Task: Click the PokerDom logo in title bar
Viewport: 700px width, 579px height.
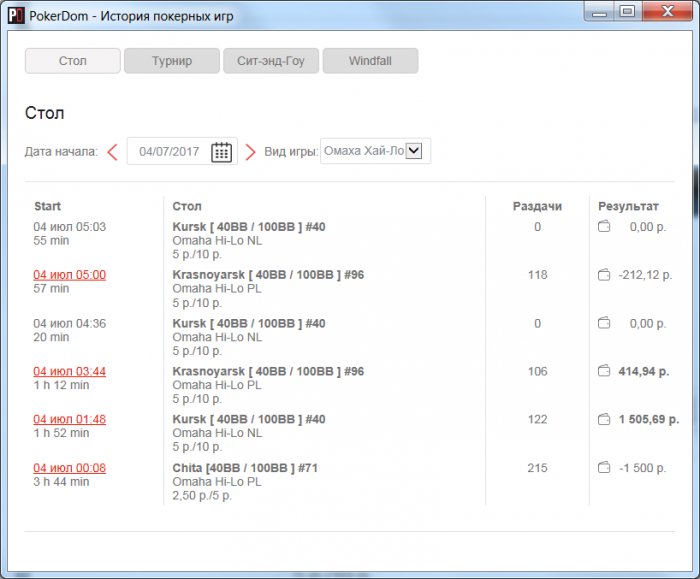Action: 16,16
